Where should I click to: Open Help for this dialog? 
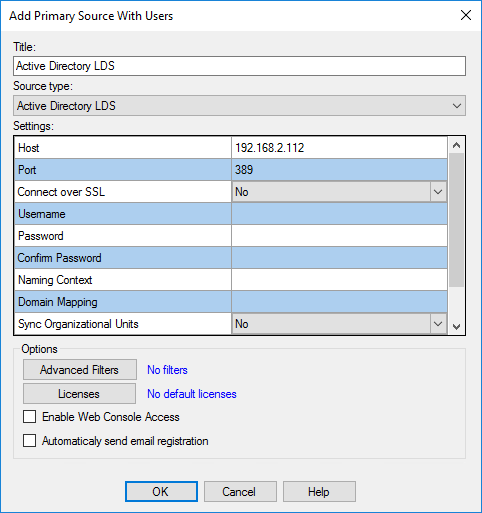[319, 491]
